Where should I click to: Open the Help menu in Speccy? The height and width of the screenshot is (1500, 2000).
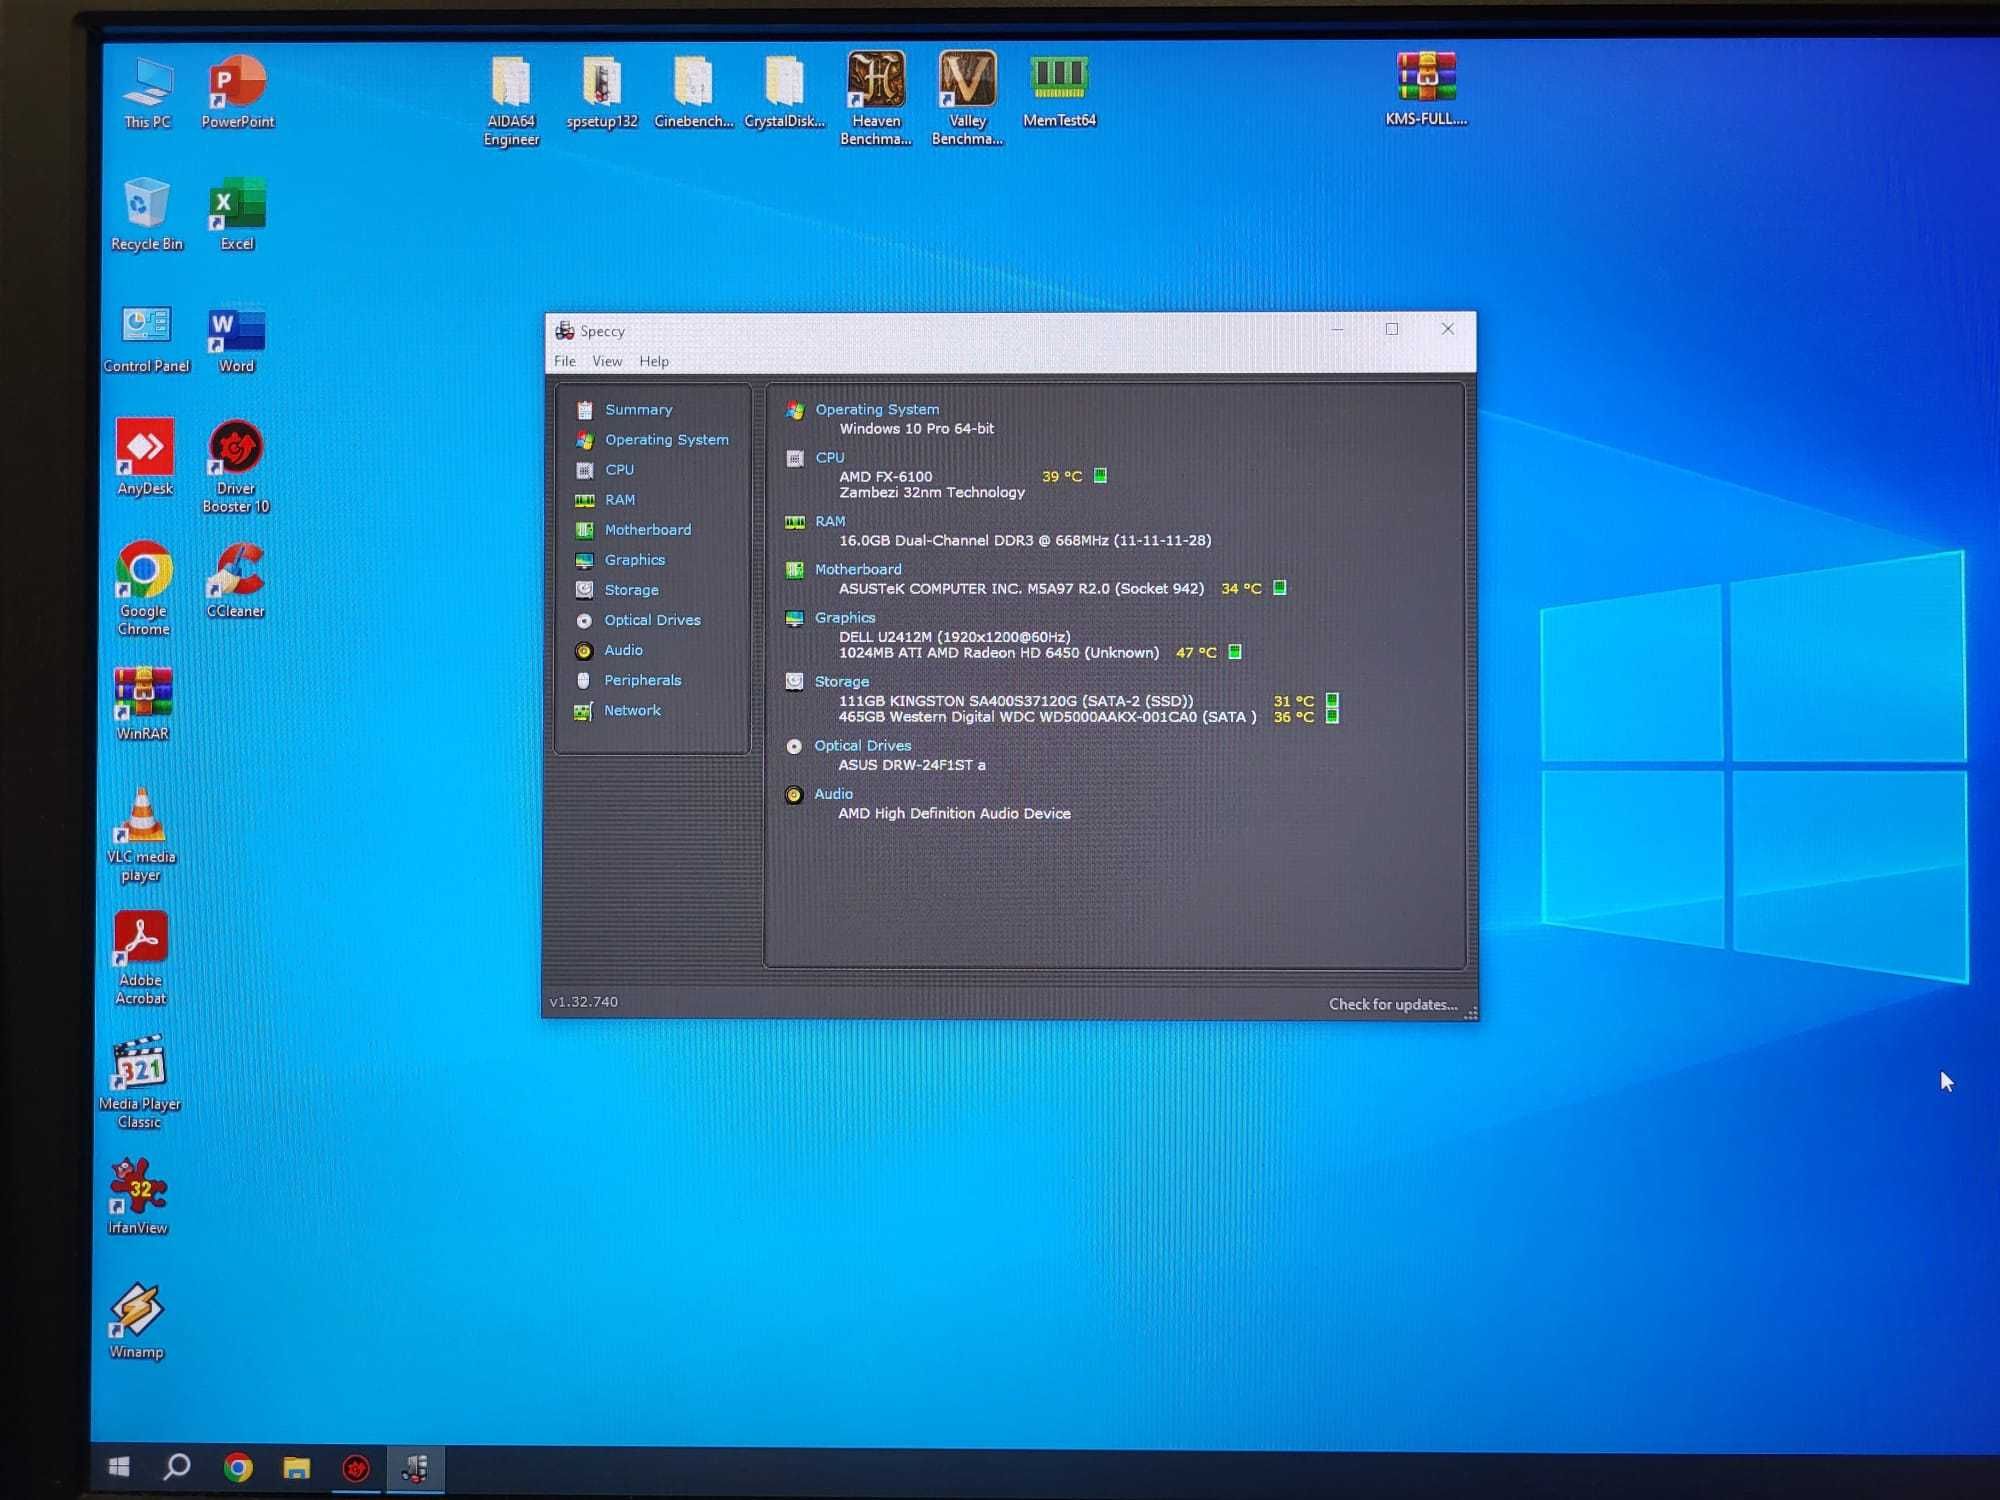(654, 361)
